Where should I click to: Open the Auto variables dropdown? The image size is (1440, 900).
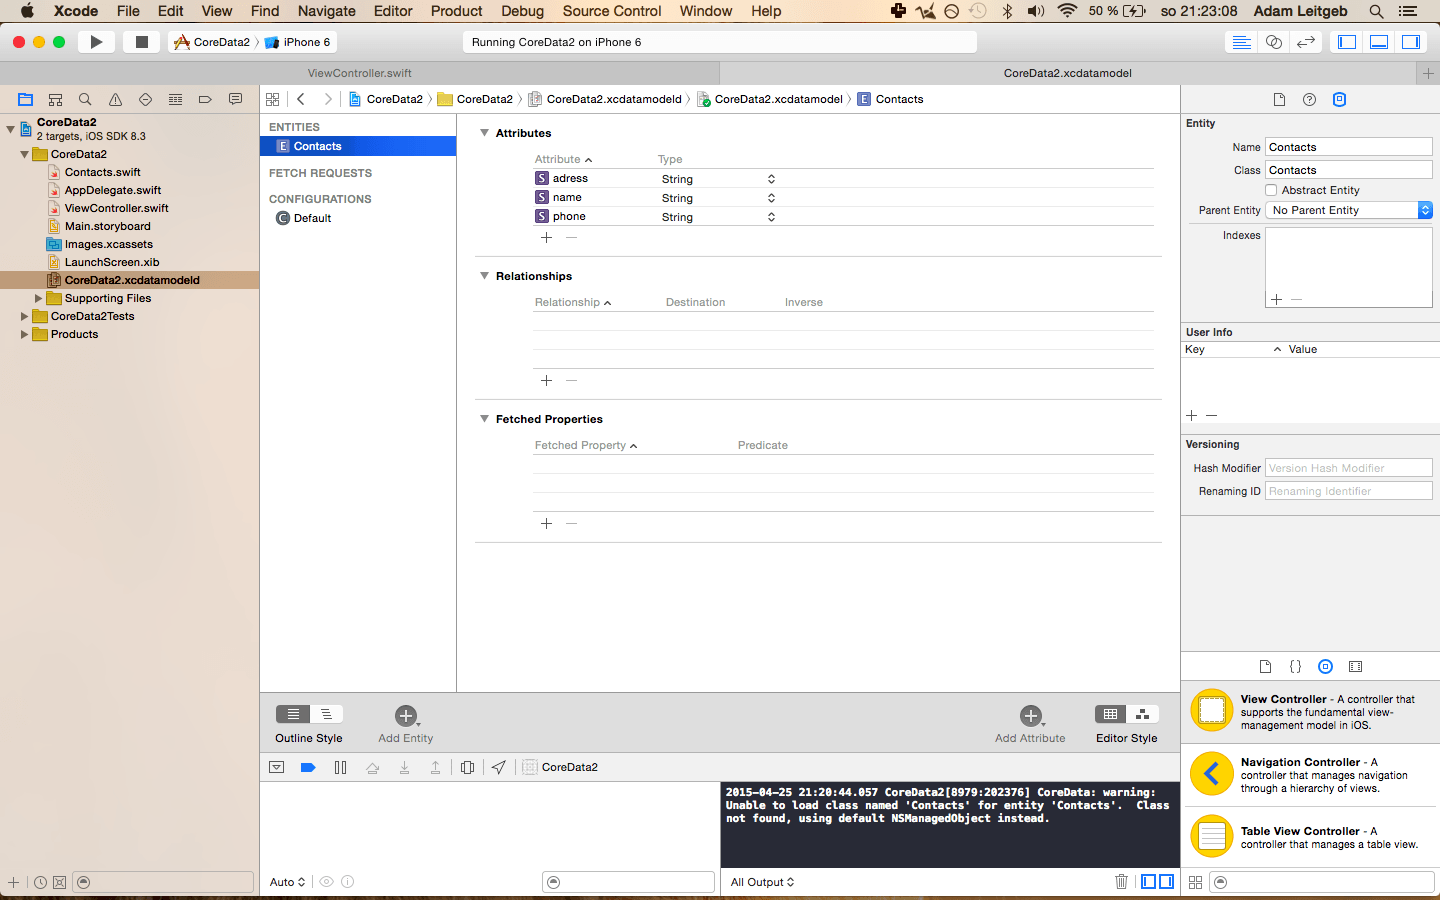(x=287, y=882)
